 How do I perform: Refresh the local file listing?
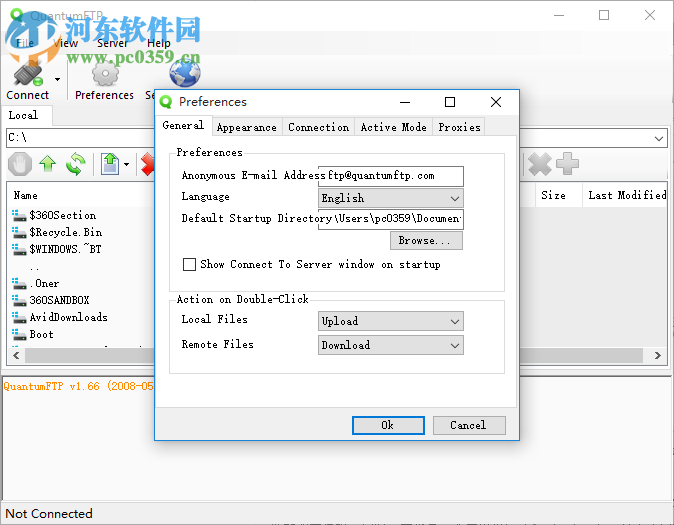[x=76, y=164]
